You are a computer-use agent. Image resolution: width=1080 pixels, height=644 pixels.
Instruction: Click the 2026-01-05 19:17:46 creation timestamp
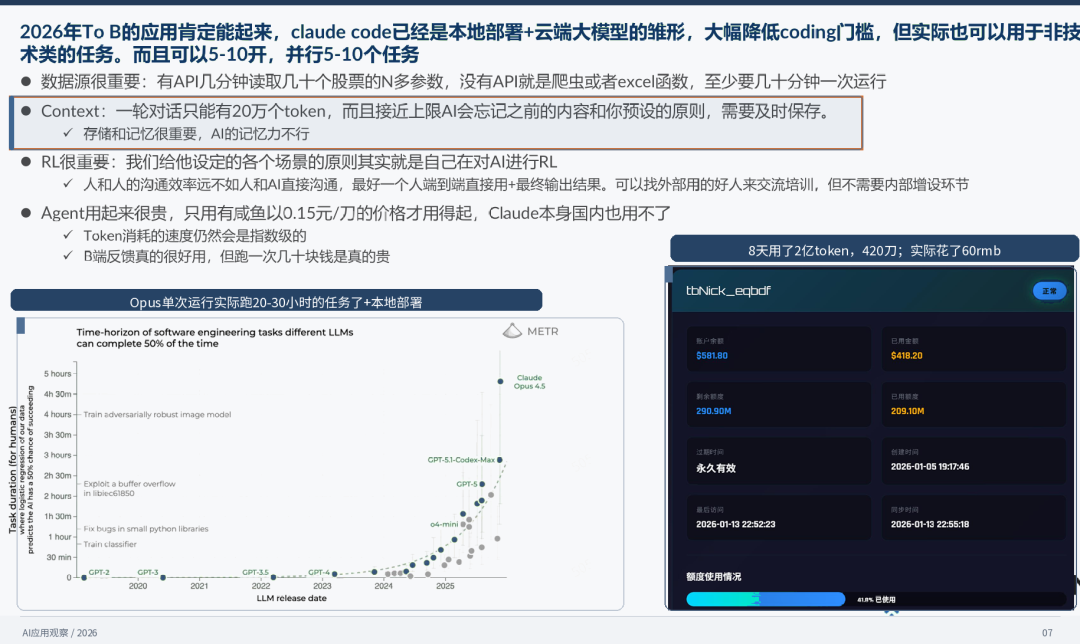tap(930, 466)
